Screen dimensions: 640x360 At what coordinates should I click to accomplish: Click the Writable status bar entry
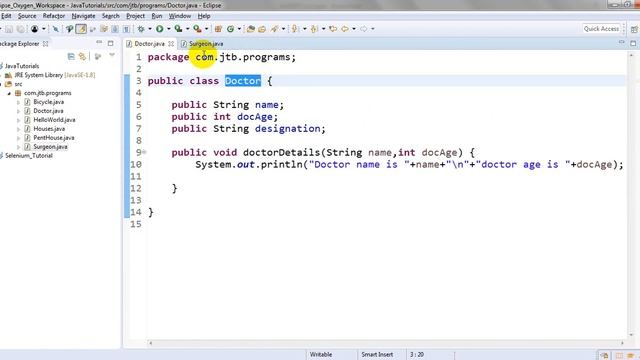pyautogui.click(x=321, y=355)
